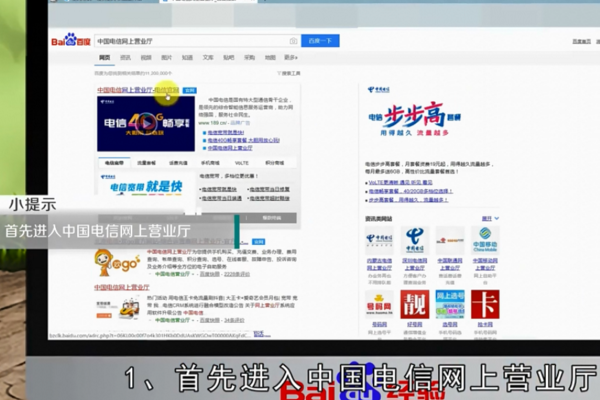Select the 网页 tab
600x400 pixels.
tap(104, 57)
